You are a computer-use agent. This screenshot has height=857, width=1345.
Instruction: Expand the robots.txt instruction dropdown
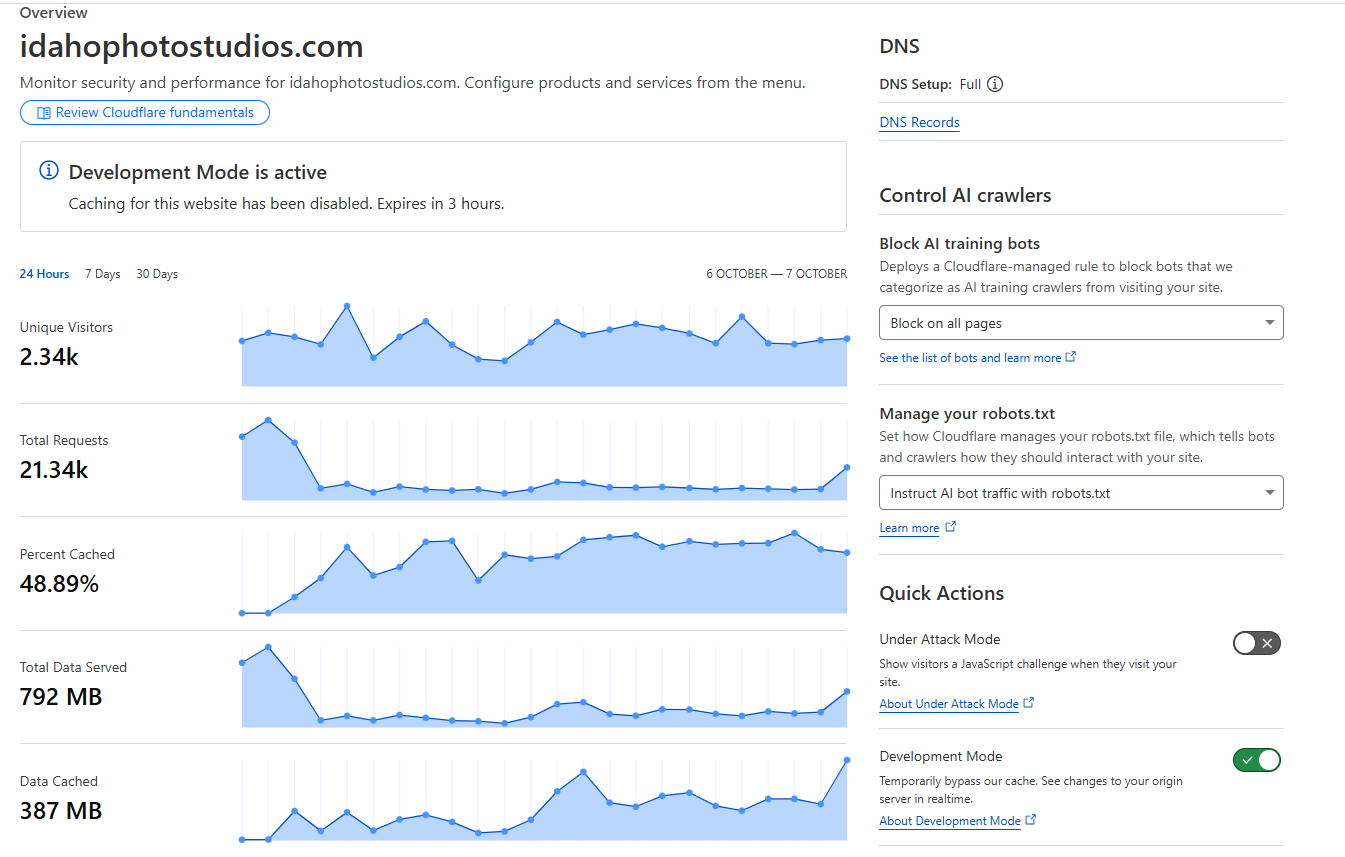pos(1081,493)
